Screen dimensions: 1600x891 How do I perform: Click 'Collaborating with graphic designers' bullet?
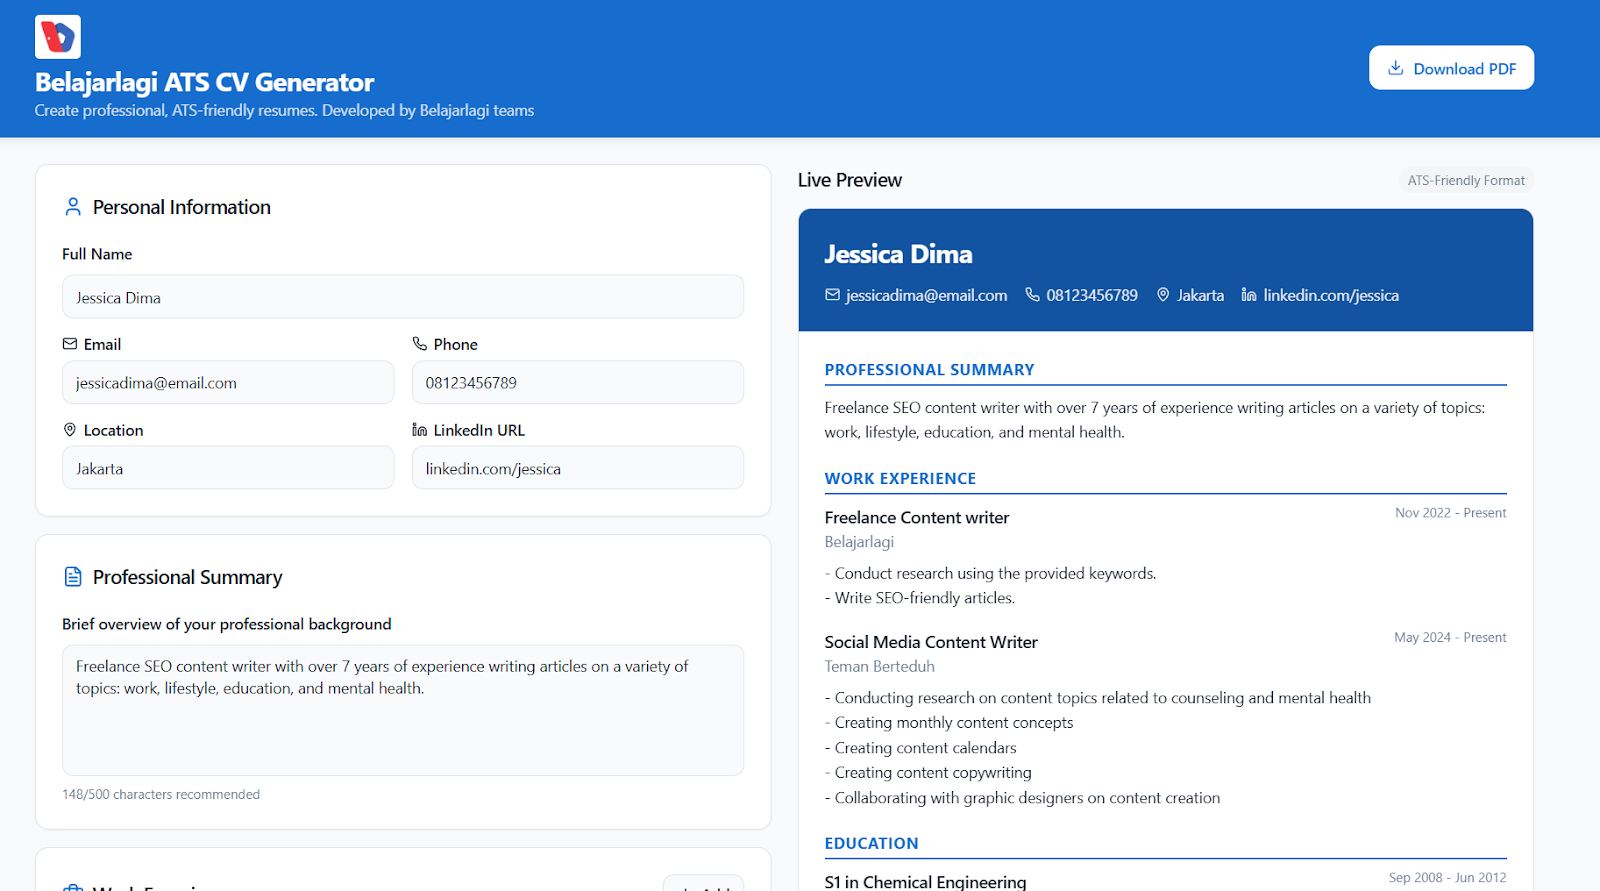point(1022,798)
